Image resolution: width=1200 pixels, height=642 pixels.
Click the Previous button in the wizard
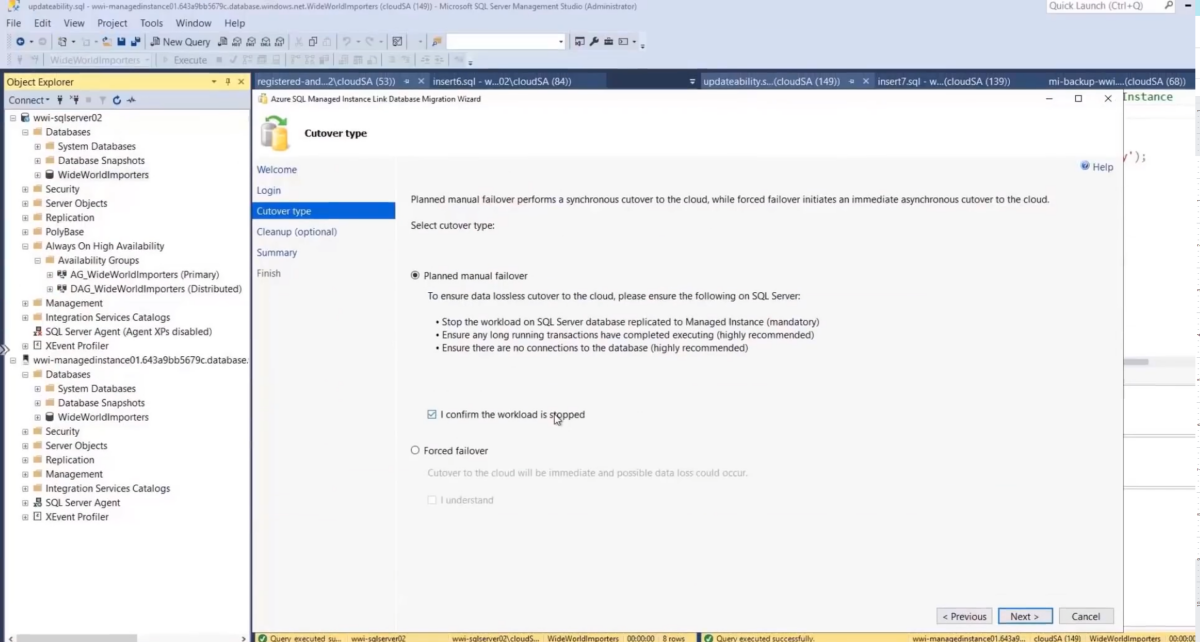964,616
